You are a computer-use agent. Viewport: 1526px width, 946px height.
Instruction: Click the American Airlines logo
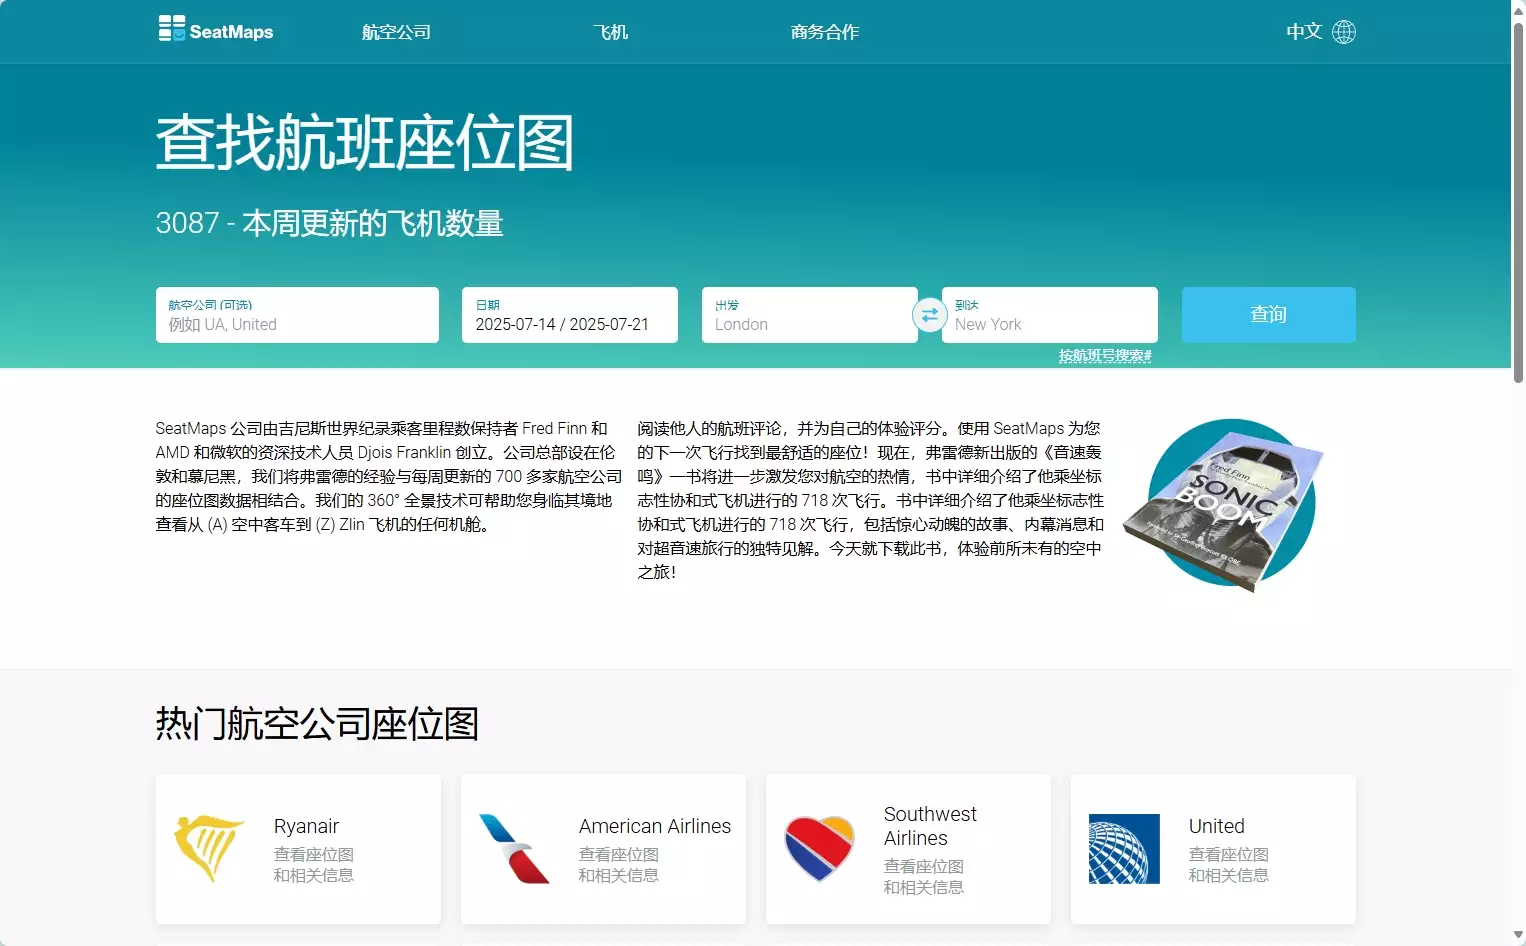click(x=514, y=849)
